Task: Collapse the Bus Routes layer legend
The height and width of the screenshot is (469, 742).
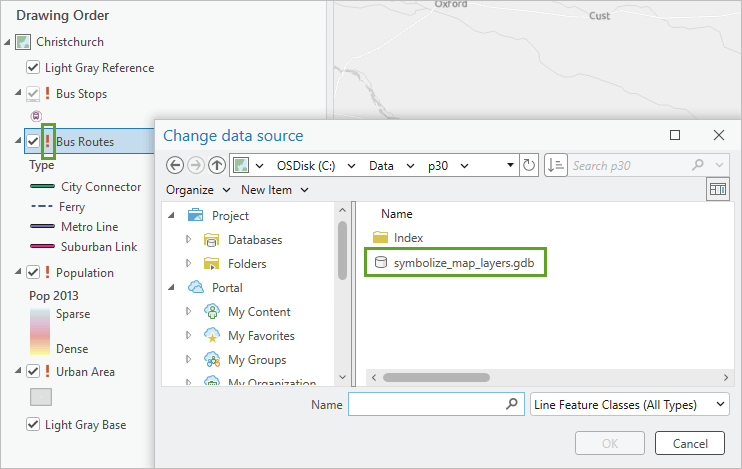Action: coord(18,140)
